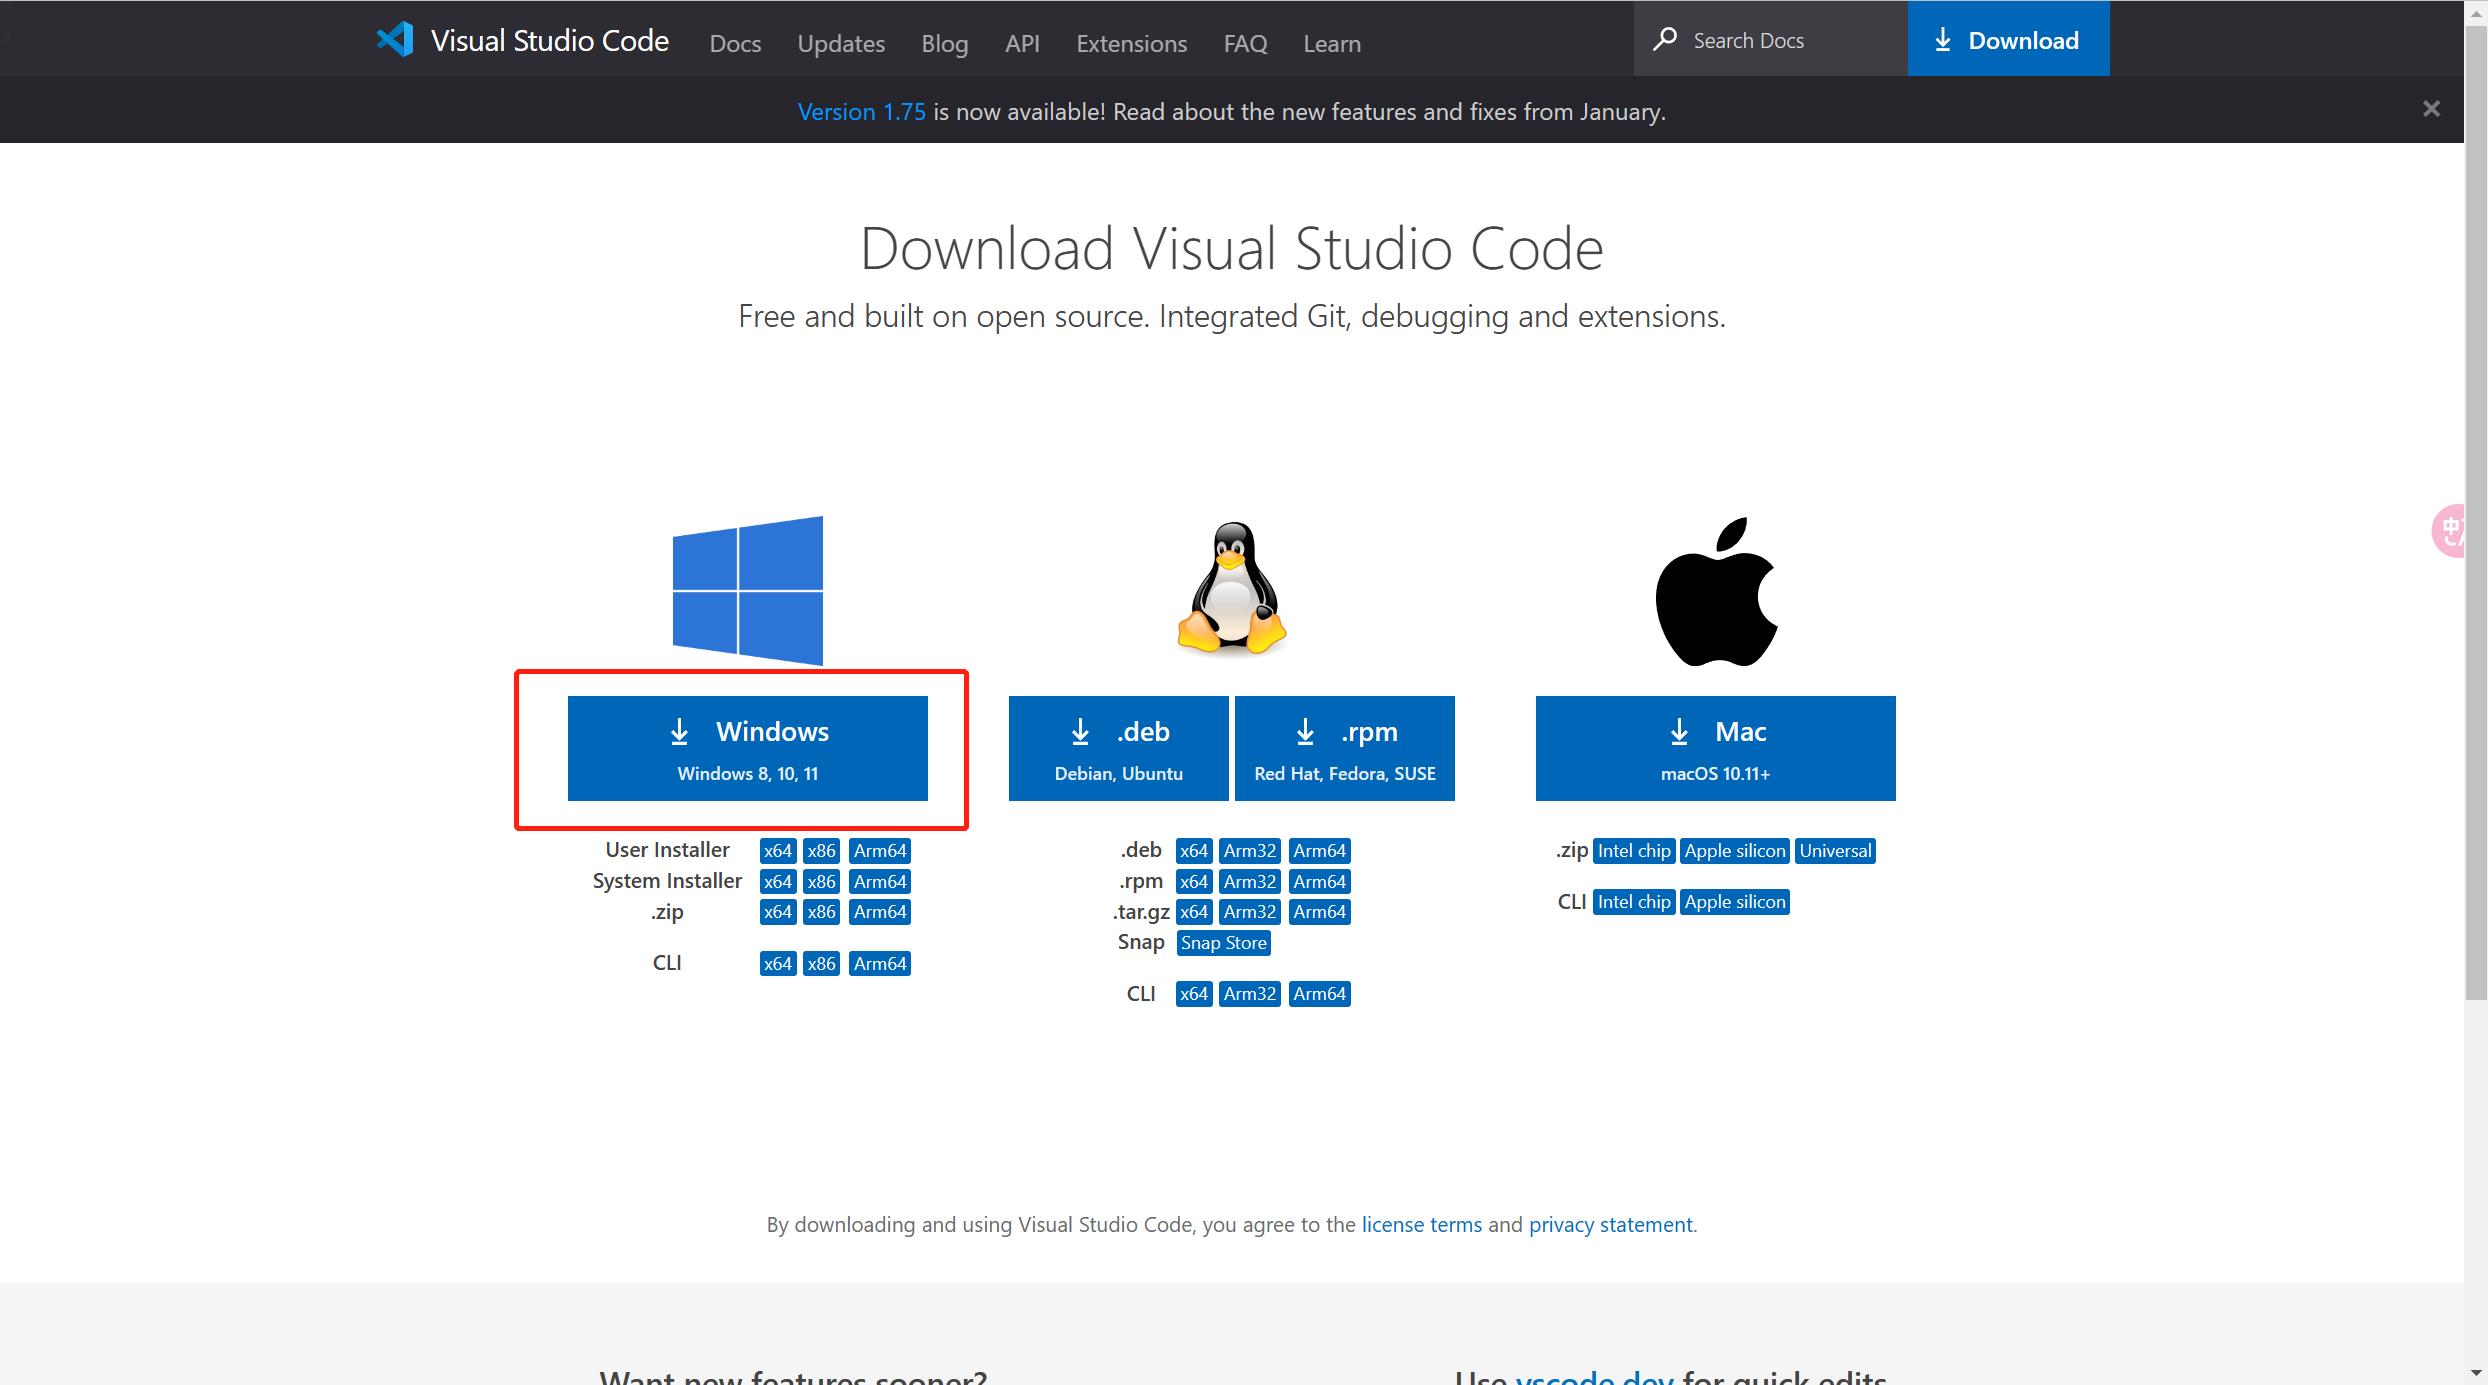Screen dimensions: 2488x1385
Task: Open the license terms link
Action: (1421, 1224)
